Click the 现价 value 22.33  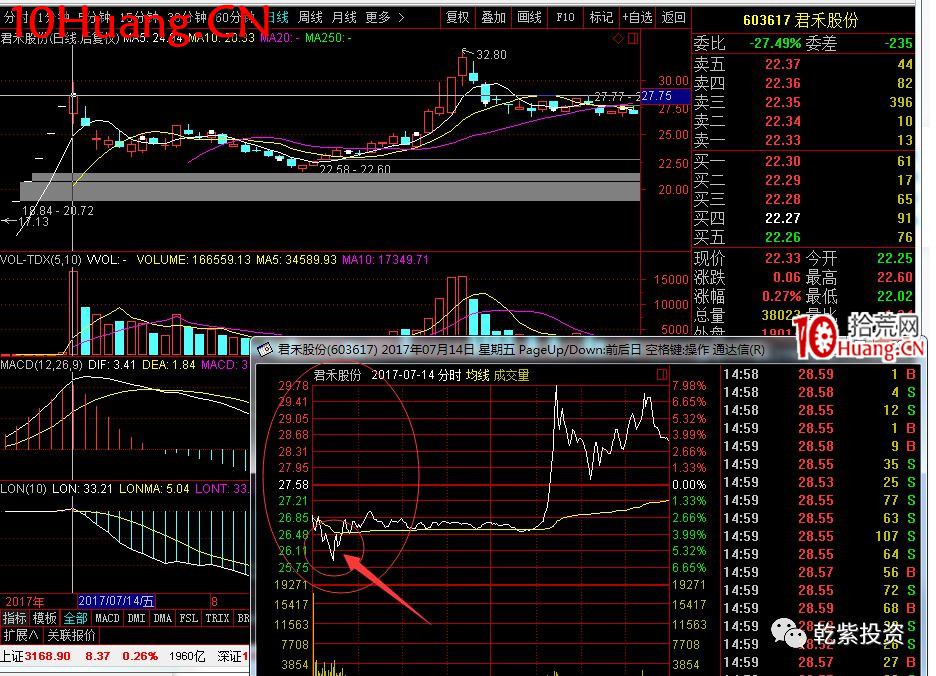(x=783, y=259)
